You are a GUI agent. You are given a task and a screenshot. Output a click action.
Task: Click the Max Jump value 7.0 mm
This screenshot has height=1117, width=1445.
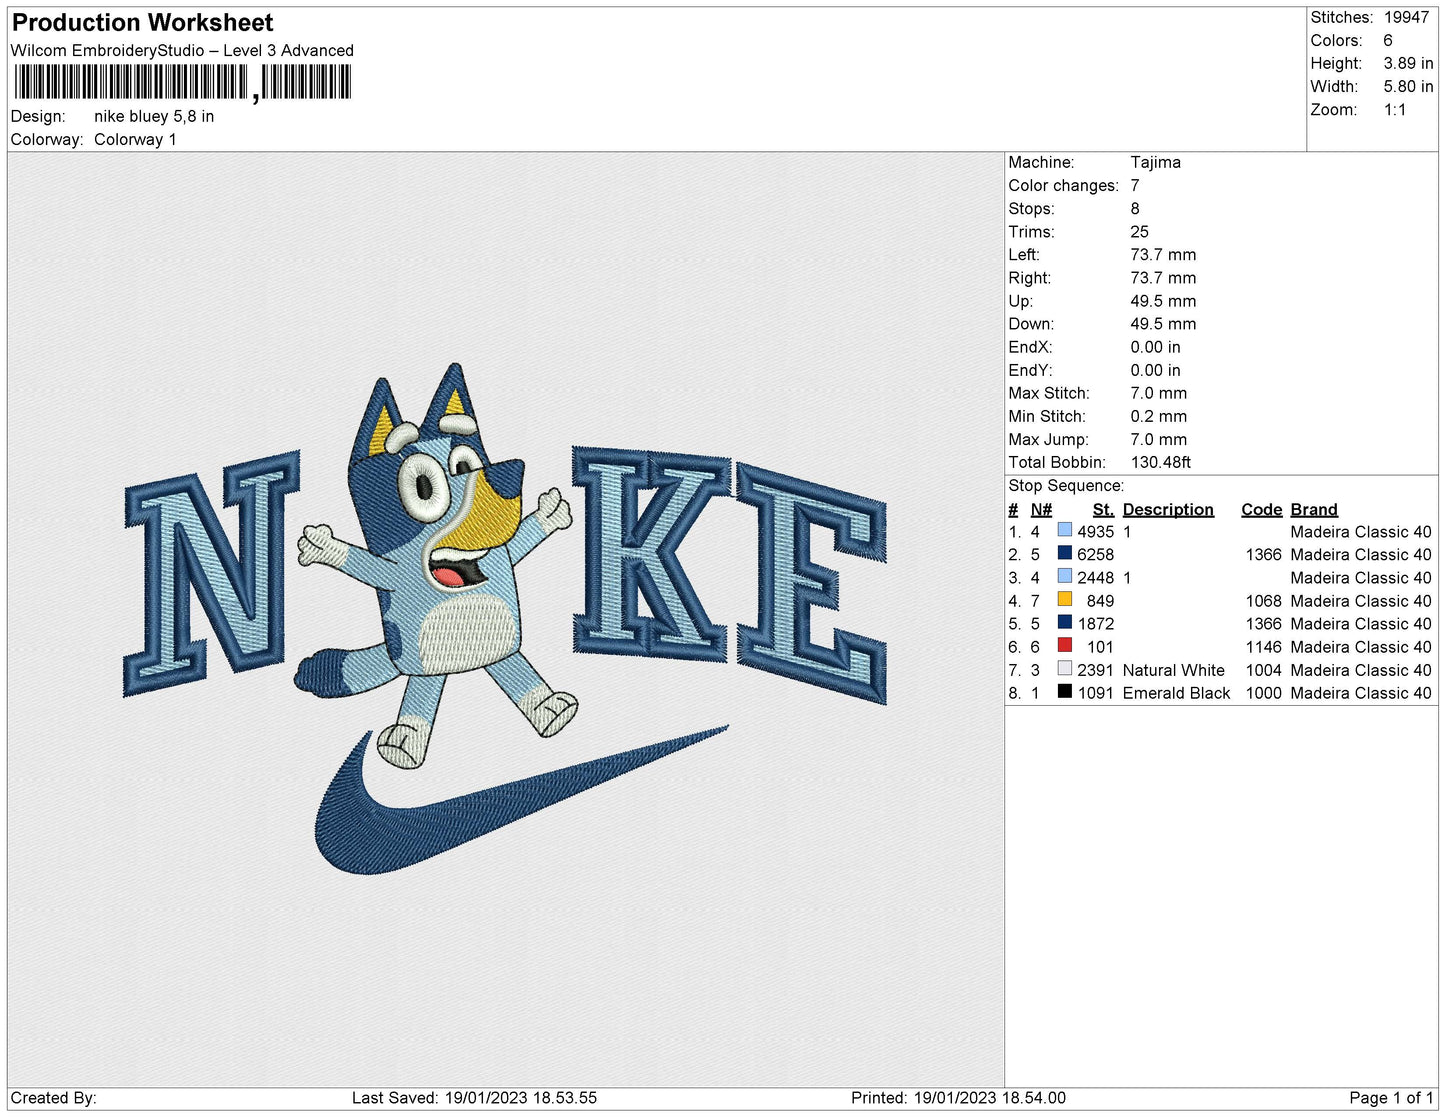[x=1159, y=439]
